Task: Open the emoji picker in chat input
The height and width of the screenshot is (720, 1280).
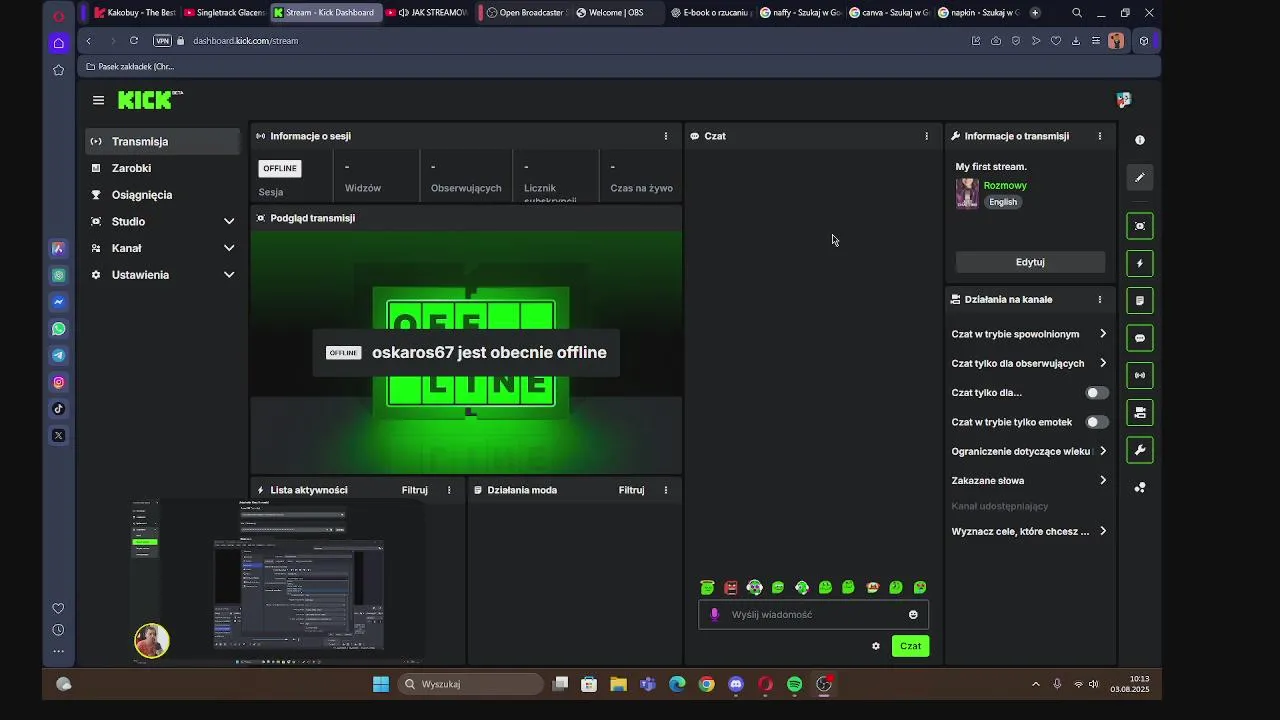Action: coord(913,615)
